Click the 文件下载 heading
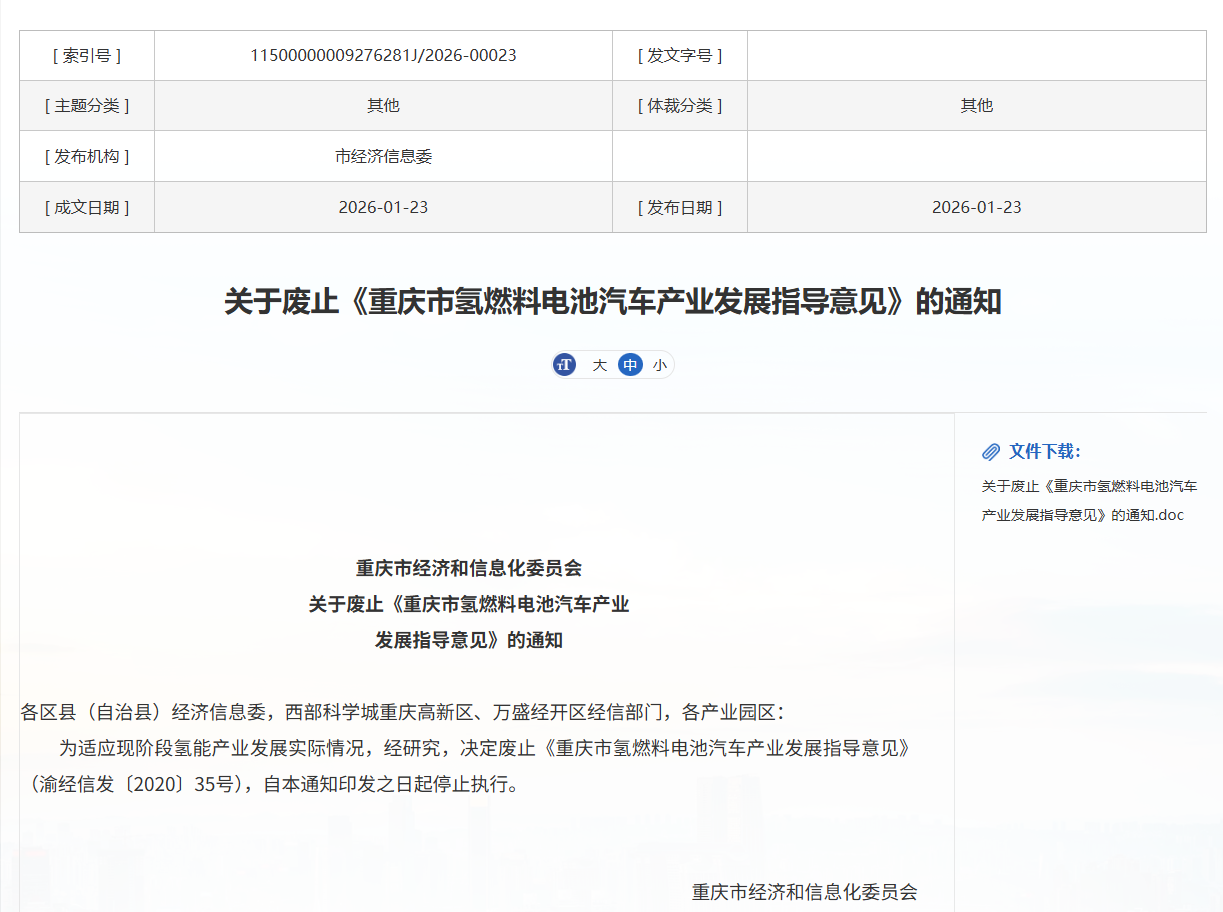 pos(1044,452)
